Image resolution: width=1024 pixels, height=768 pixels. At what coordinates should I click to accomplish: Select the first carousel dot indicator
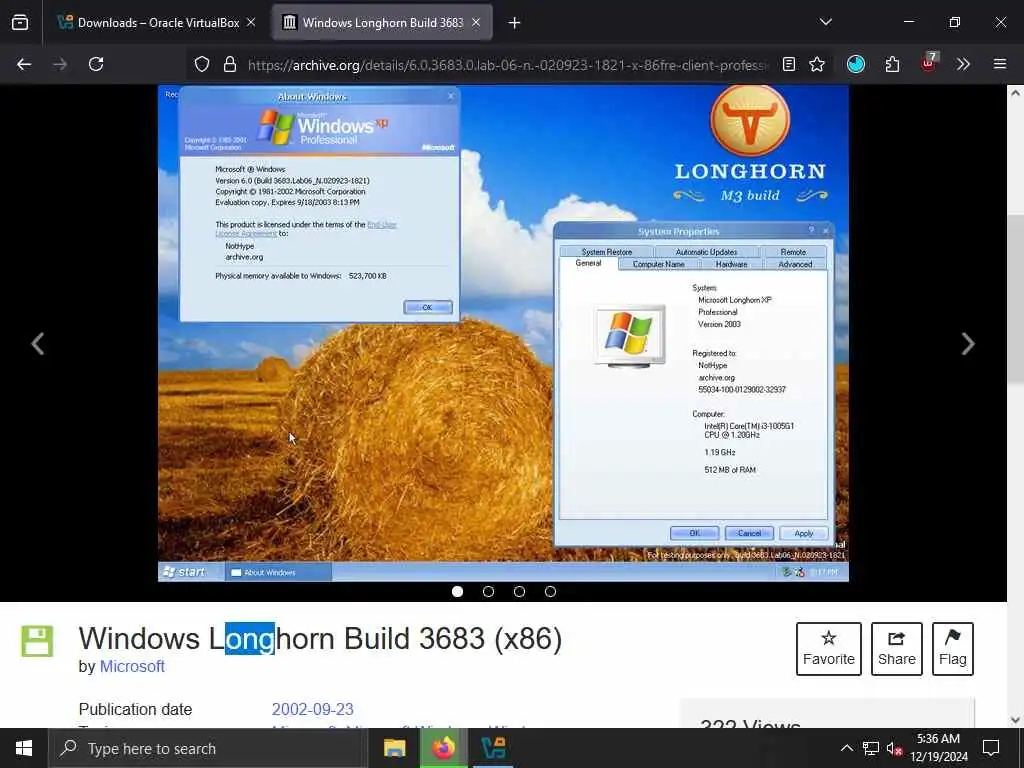coord(457,592)
